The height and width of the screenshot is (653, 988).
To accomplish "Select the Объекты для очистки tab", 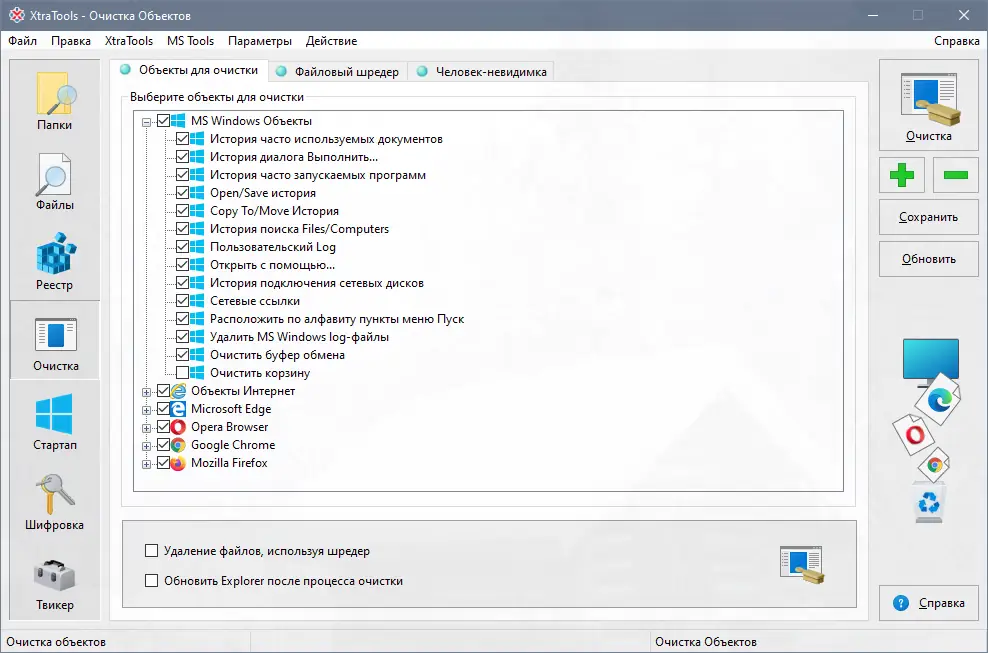I will click(189, 70).
